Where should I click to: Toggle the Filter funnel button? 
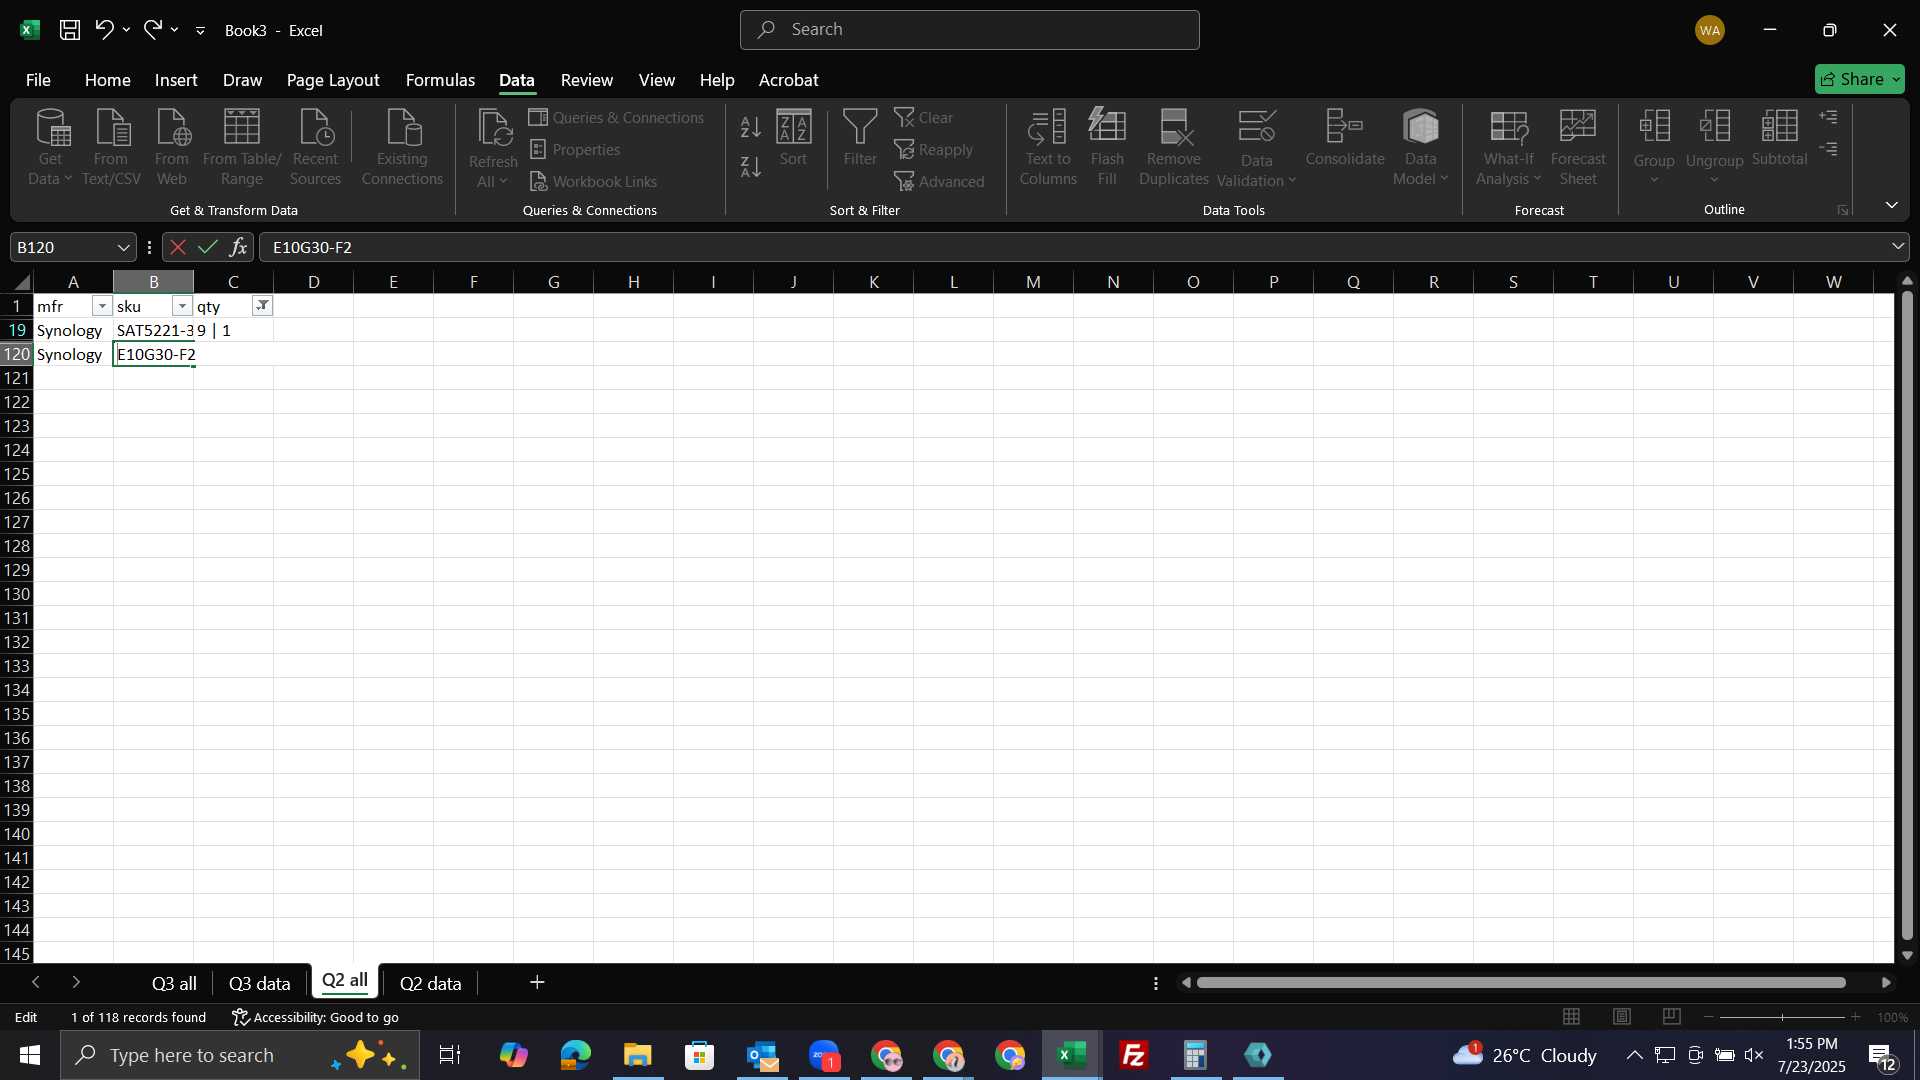coord(860,137)
